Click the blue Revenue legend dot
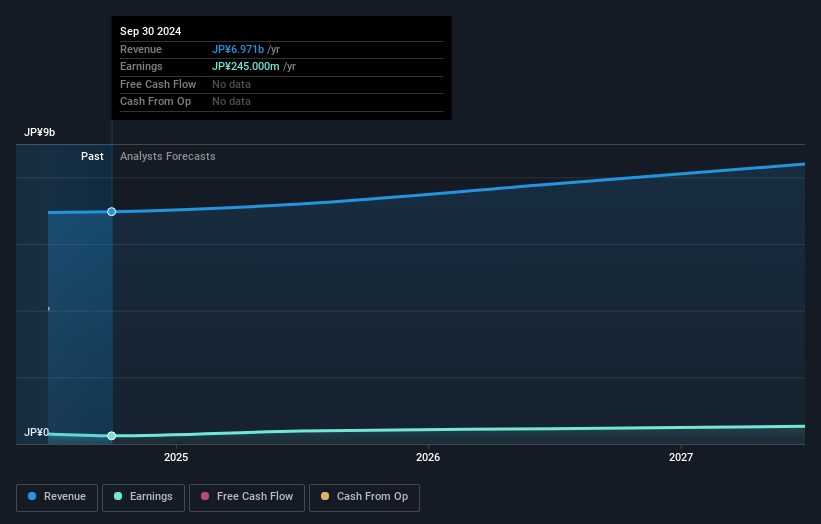This screenshot has height=524, width=821. pyautogui.click(x=32, y=496)
